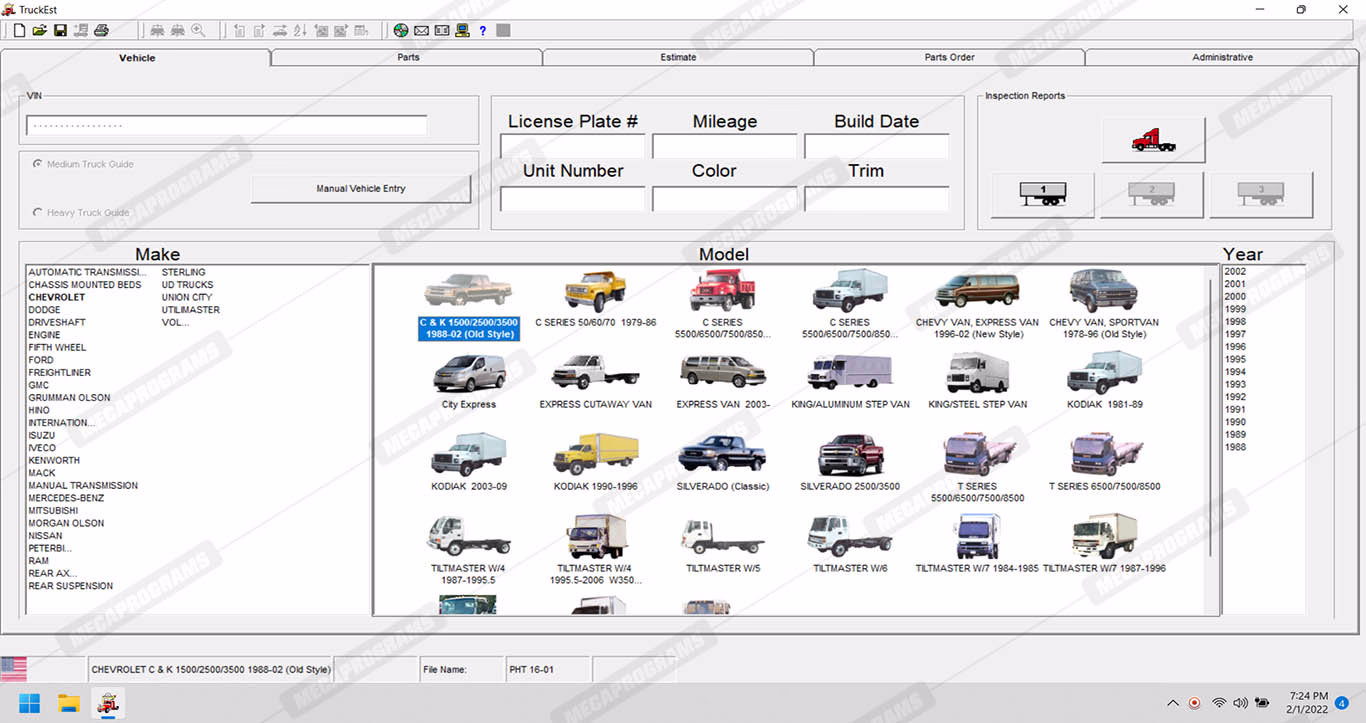1366x723 pixels.
Task: Click the sort A-Z toolbar icon
Action: point(301,31)
